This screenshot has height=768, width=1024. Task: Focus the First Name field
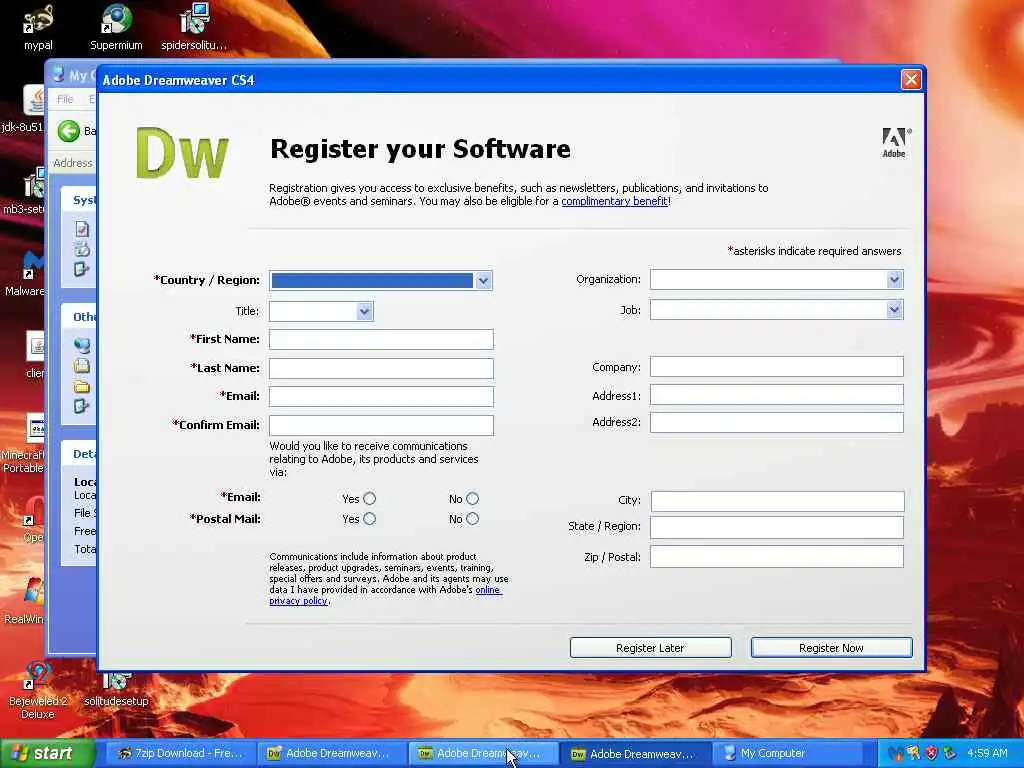click(381, 340)
